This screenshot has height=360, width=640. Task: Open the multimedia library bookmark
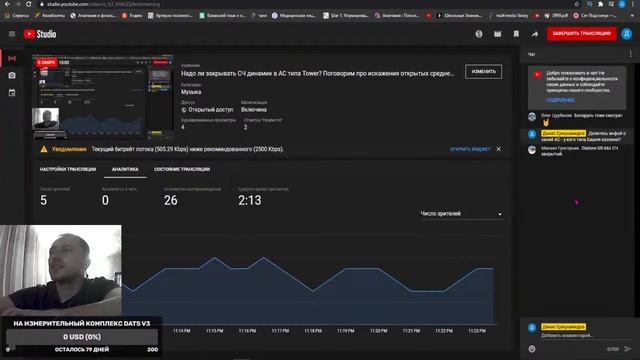point(508,16)
